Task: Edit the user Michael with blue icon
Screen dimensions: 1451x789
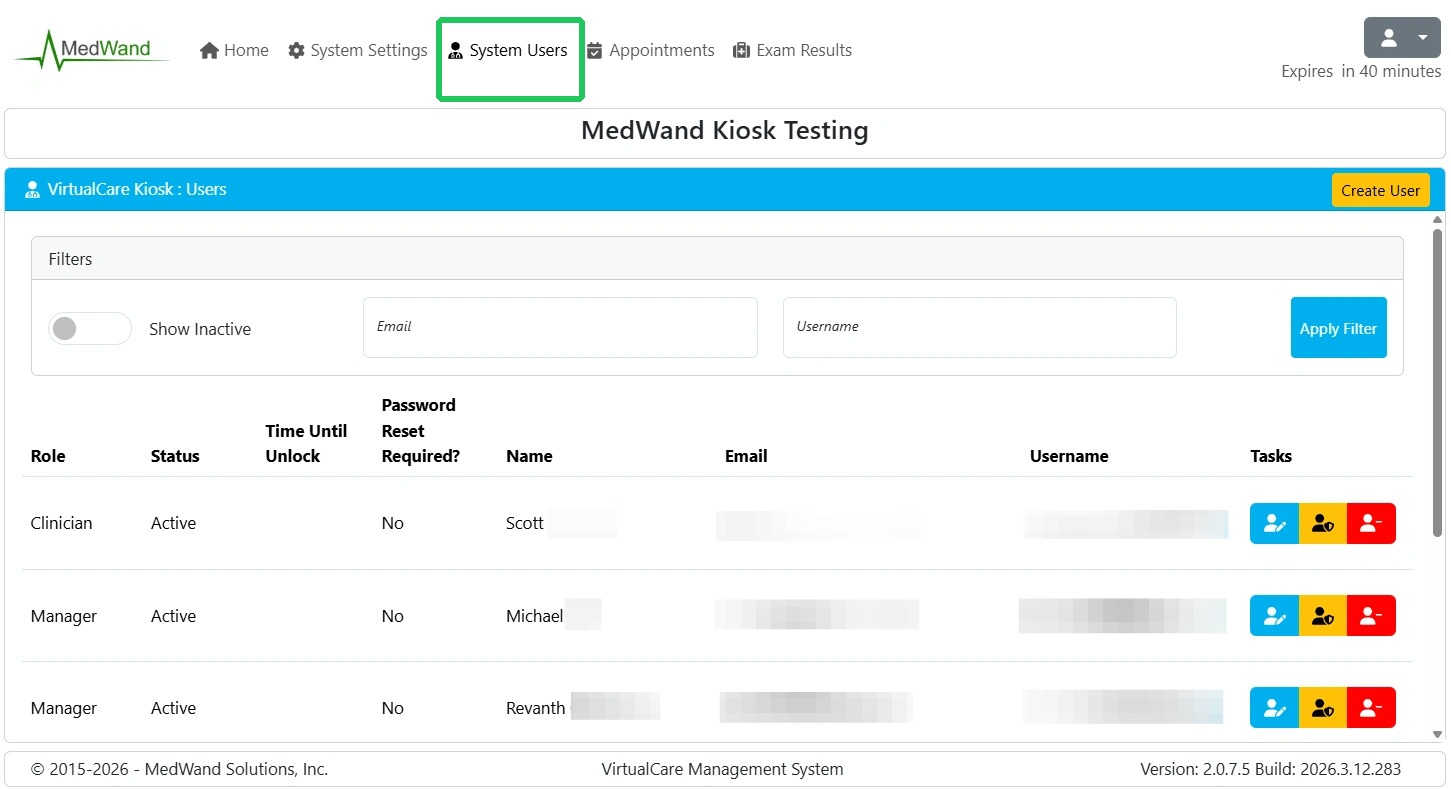Action: click(1274, 616)
